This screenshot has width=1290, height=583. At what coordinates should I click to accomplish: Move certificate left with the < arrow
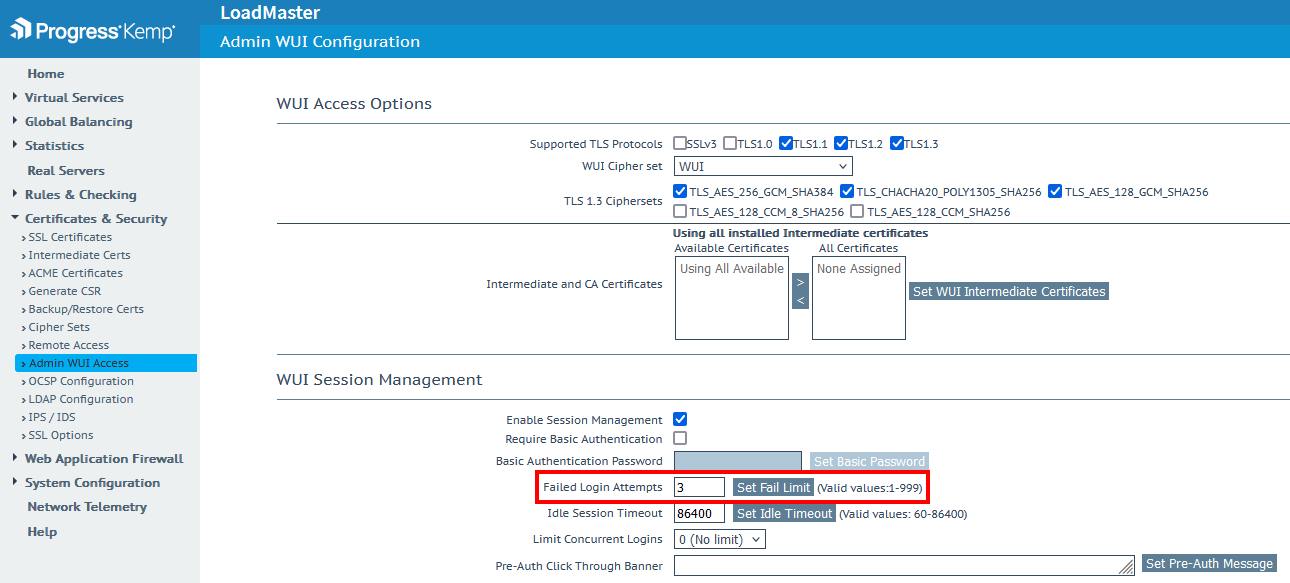(800, 300)
